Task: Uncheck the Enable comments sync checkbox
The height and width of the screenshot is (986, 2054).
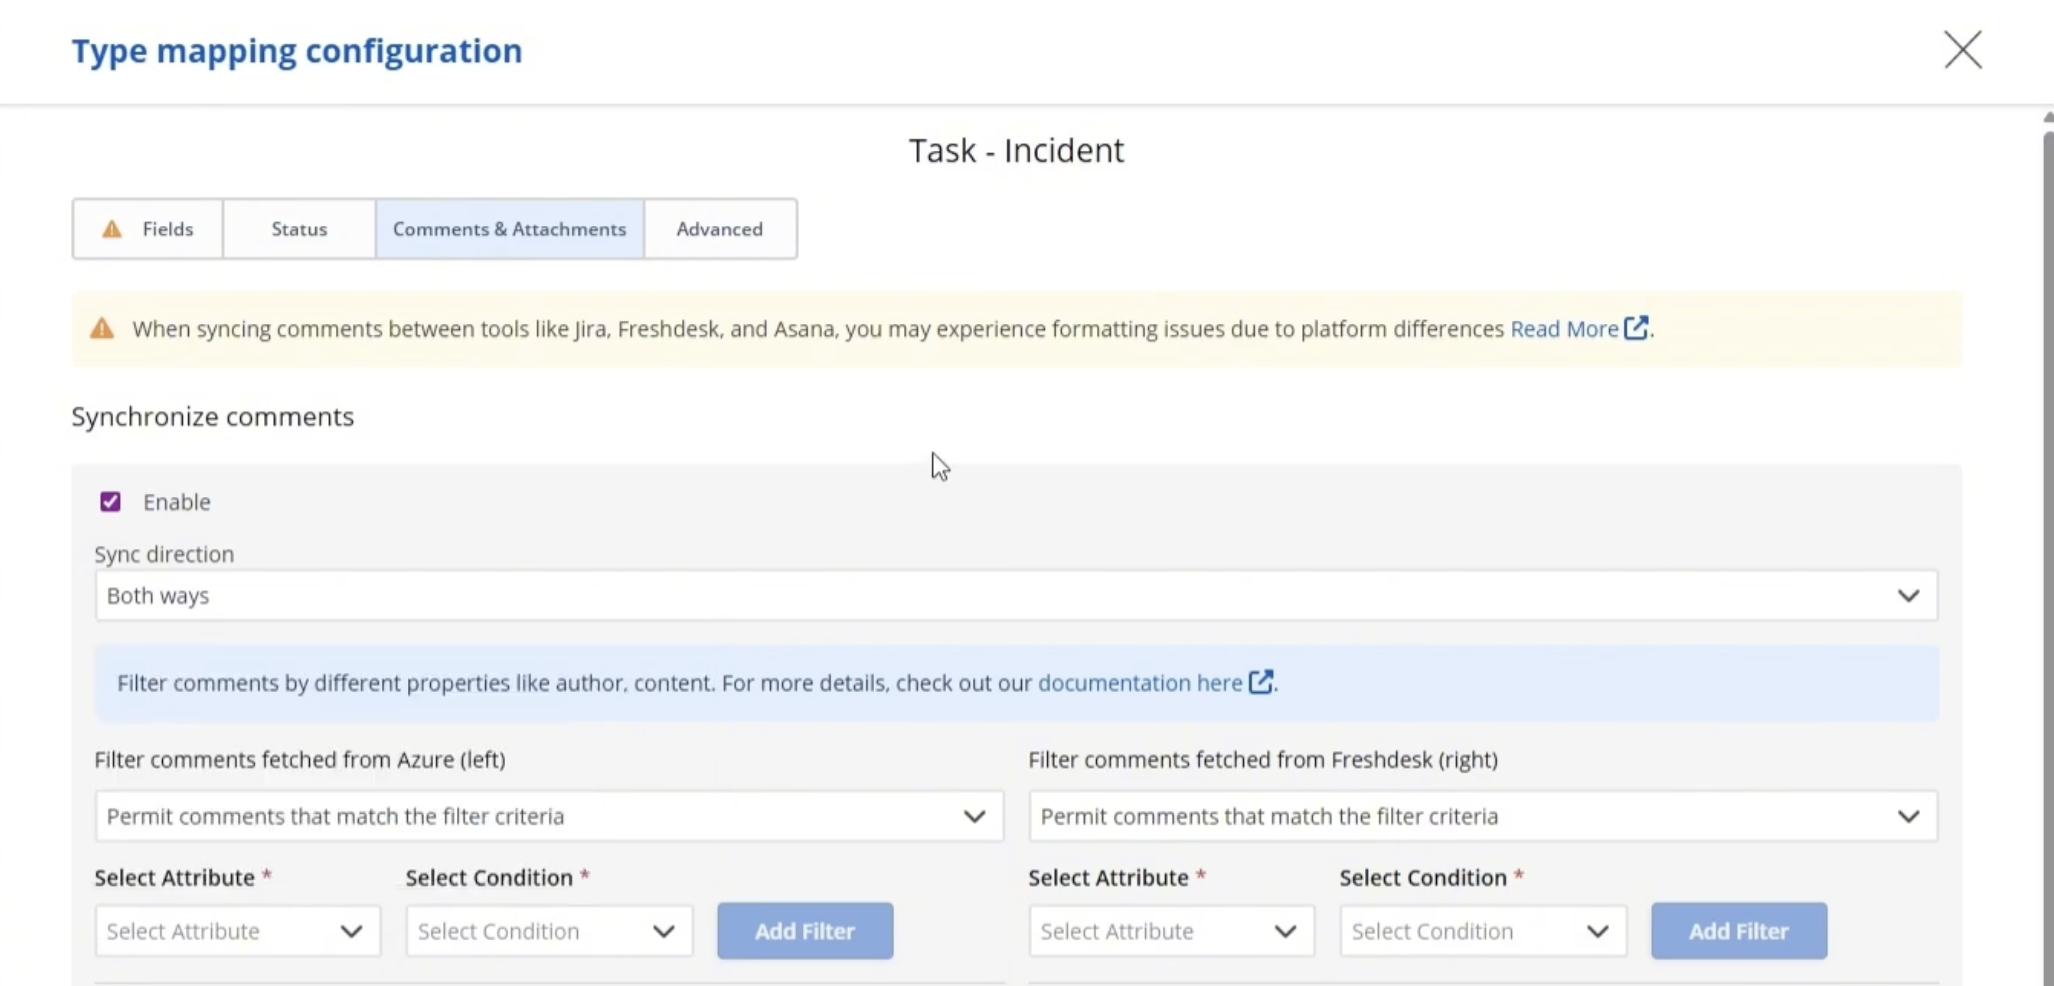Action: (110, 501)
